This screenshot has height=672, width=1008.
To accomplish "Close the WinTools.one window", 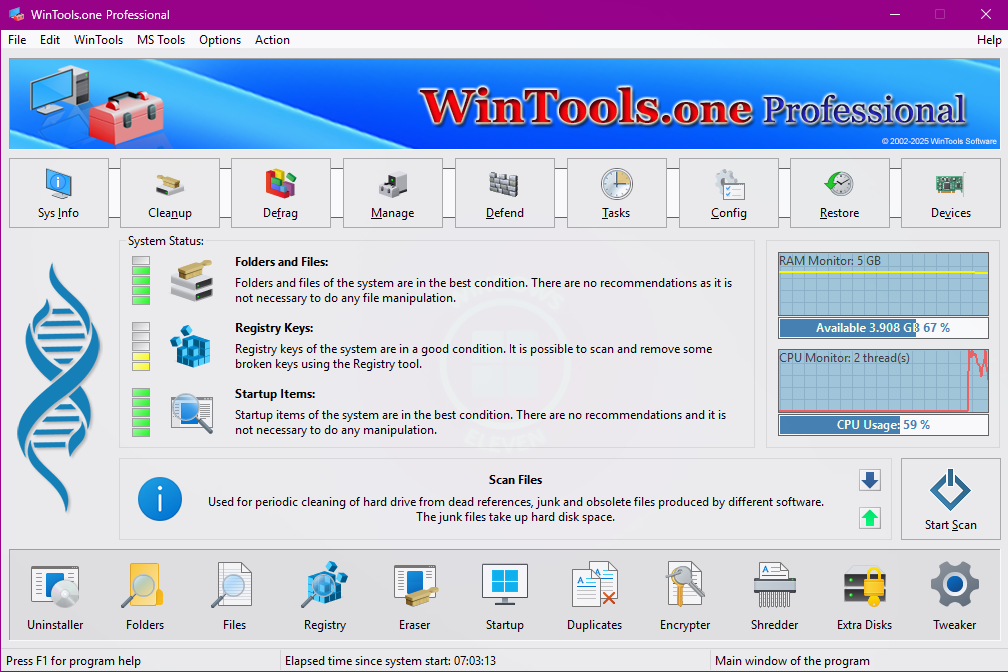I will (x=986, y=14).
